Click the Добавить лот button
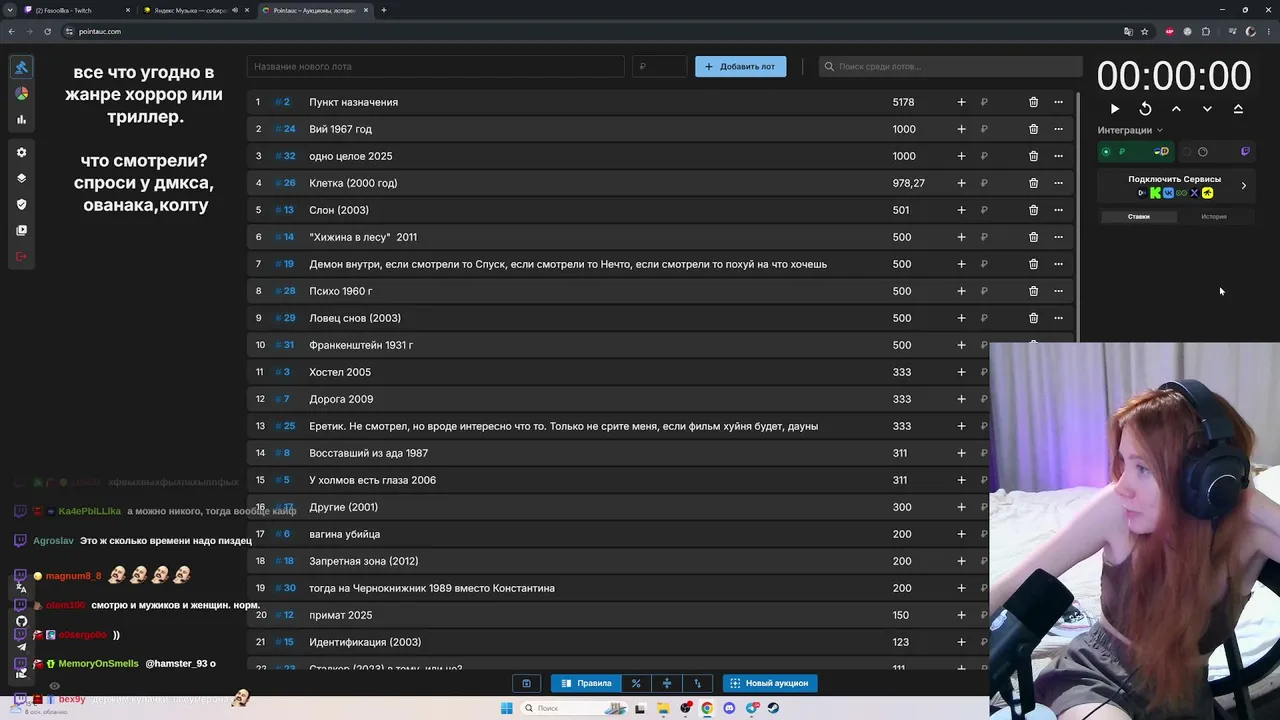1280x720 pixels. (741, 66)
